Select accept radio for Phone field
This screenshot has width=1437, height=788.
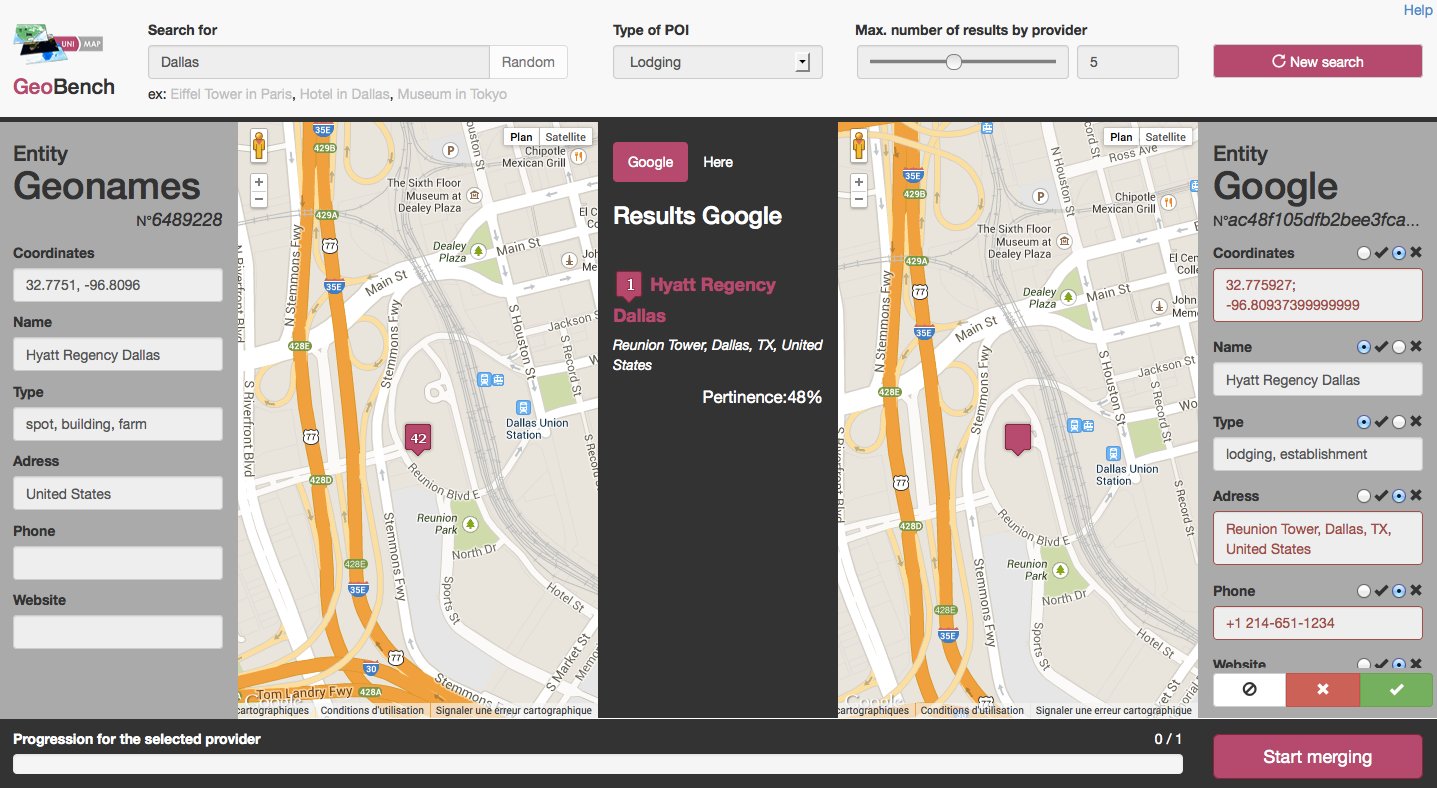(x=1364, y=591)
